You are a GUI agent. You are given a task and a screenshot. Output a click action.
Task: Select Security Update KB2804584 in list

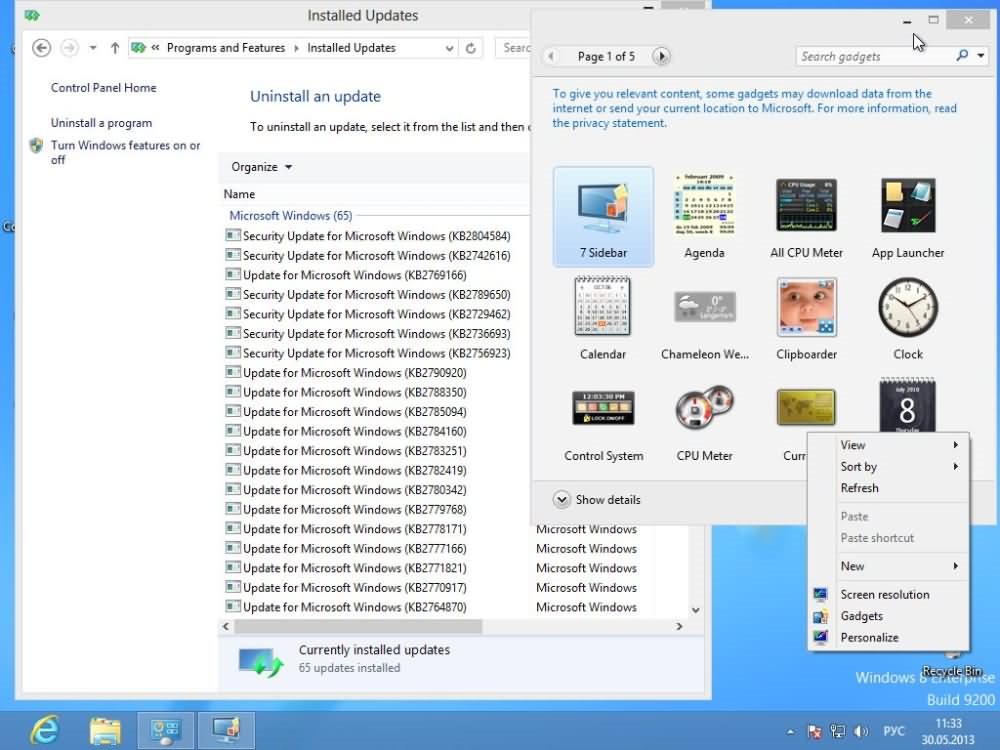376,237
